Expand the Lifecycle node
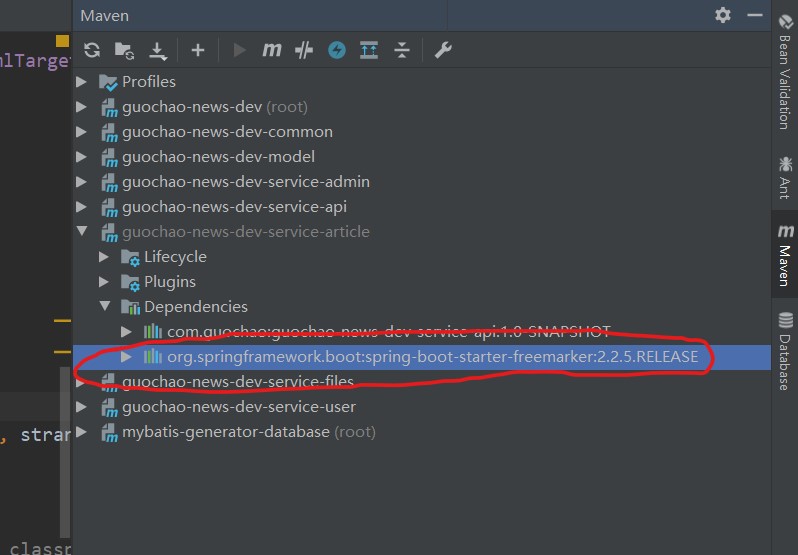The height and width of the screenshot is (555, 798). click(x=104, y=256)
